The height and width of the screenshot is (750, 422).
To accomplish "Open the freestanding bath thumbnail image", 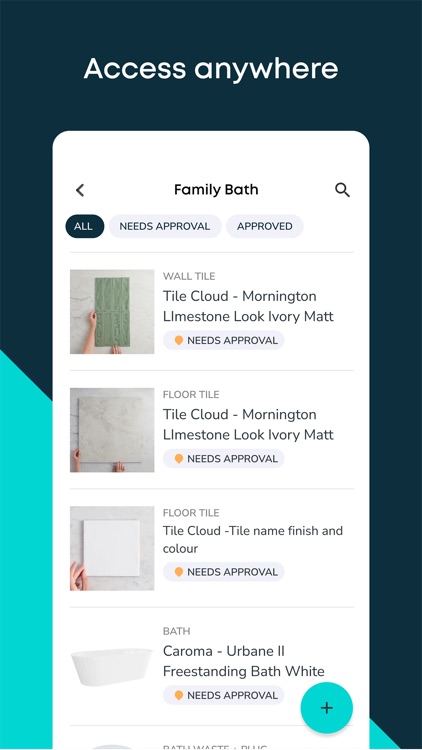I will point(112,667).
